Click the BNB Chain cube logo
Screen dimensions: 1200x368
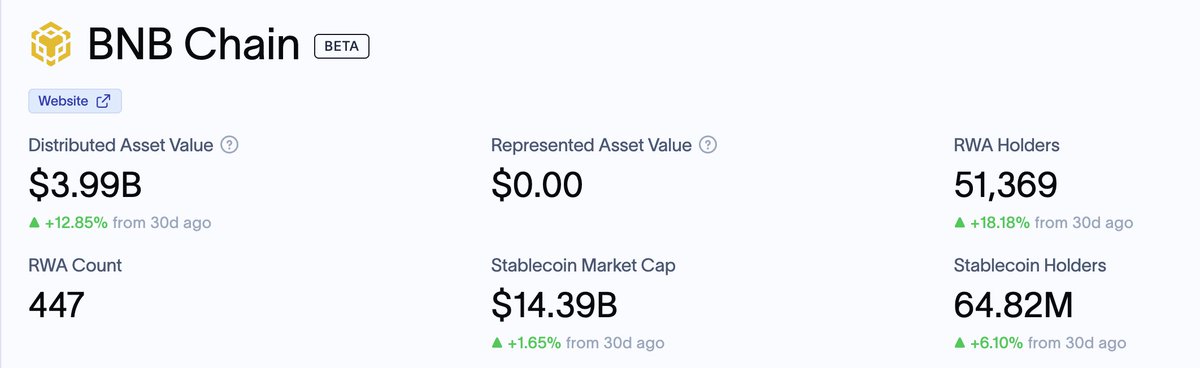pos(49,45)
